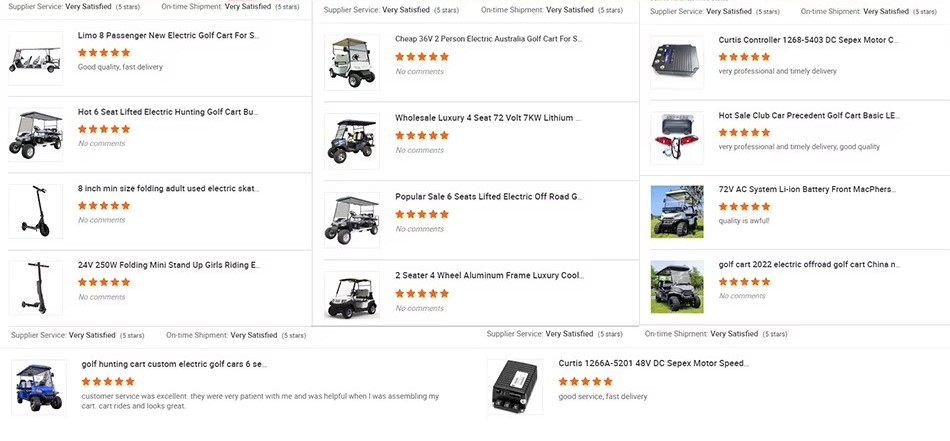Image resolution: width=950 pixels, height=441 pixels.
Task: Select the 24V 250W folding scooter thumbnail
Action: click(36, 288)
